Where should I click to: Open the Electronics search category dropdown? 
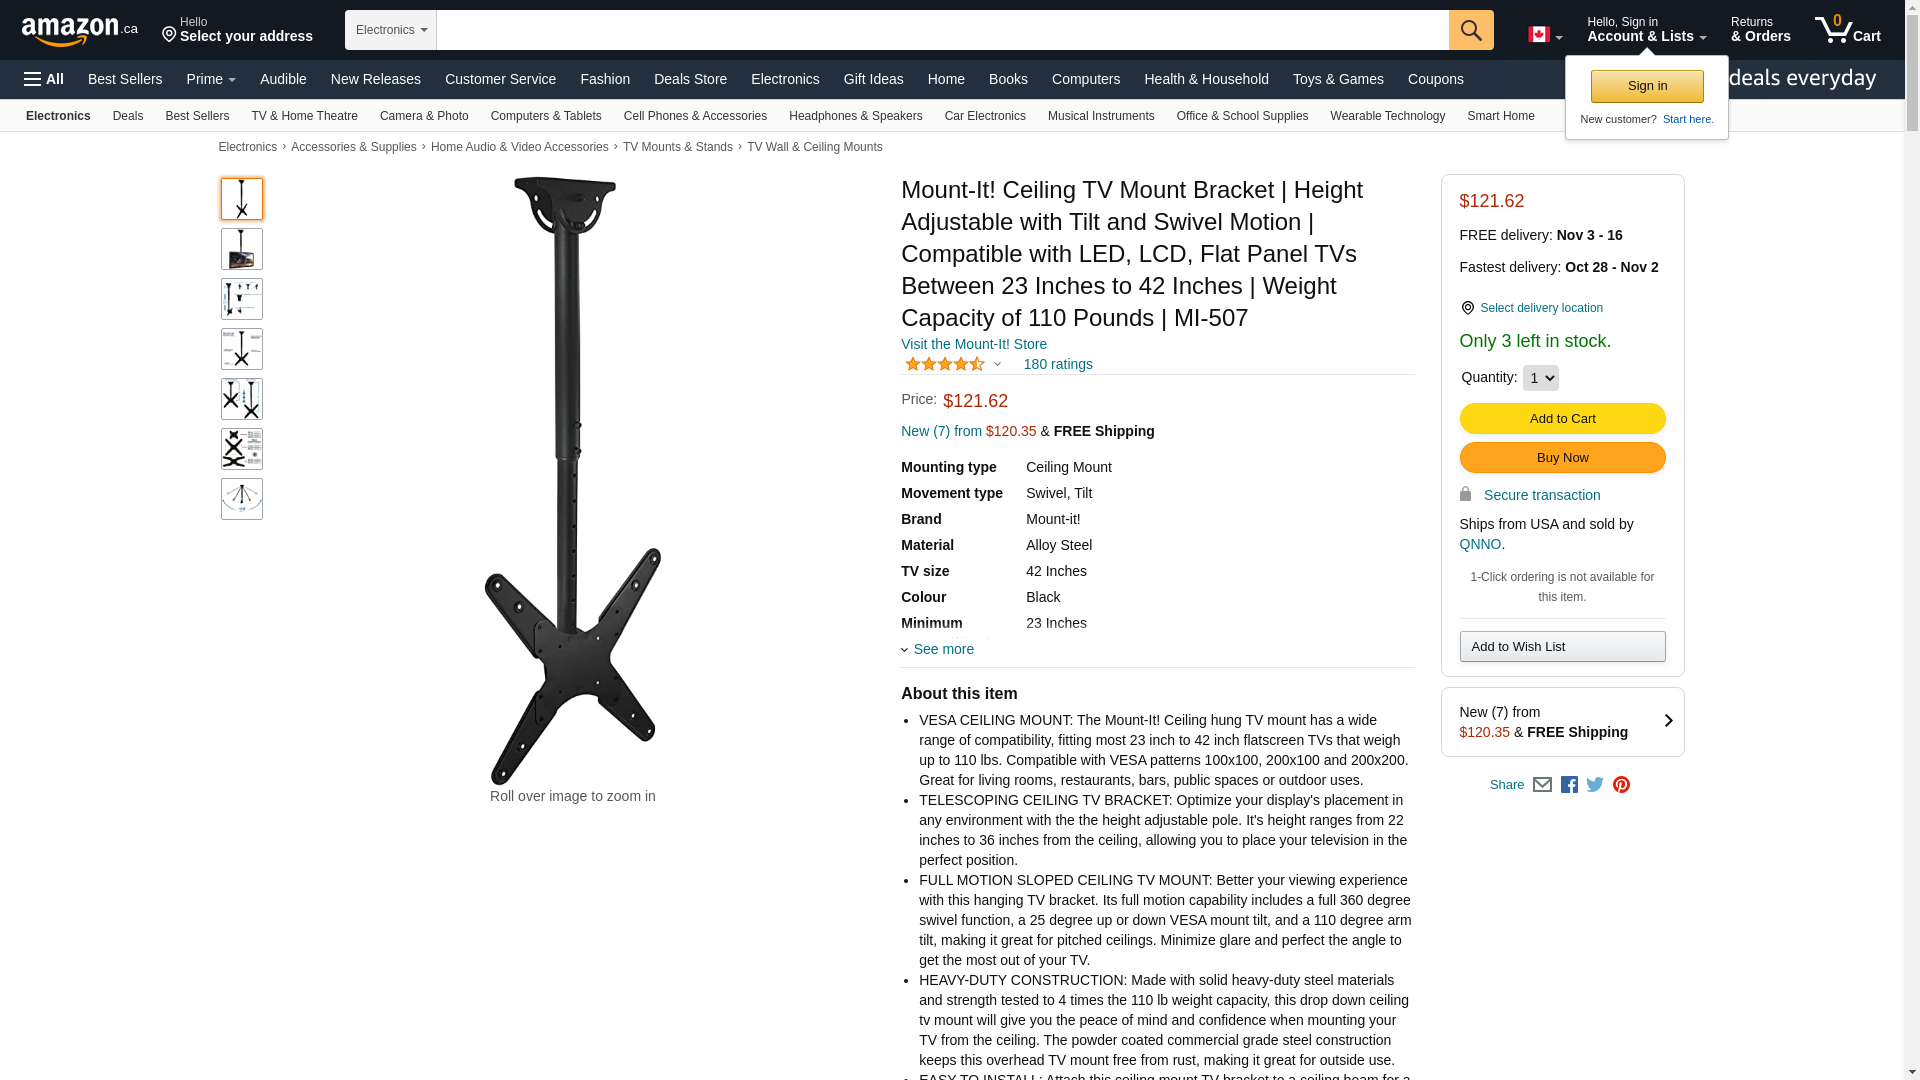(x=391, y=30)
